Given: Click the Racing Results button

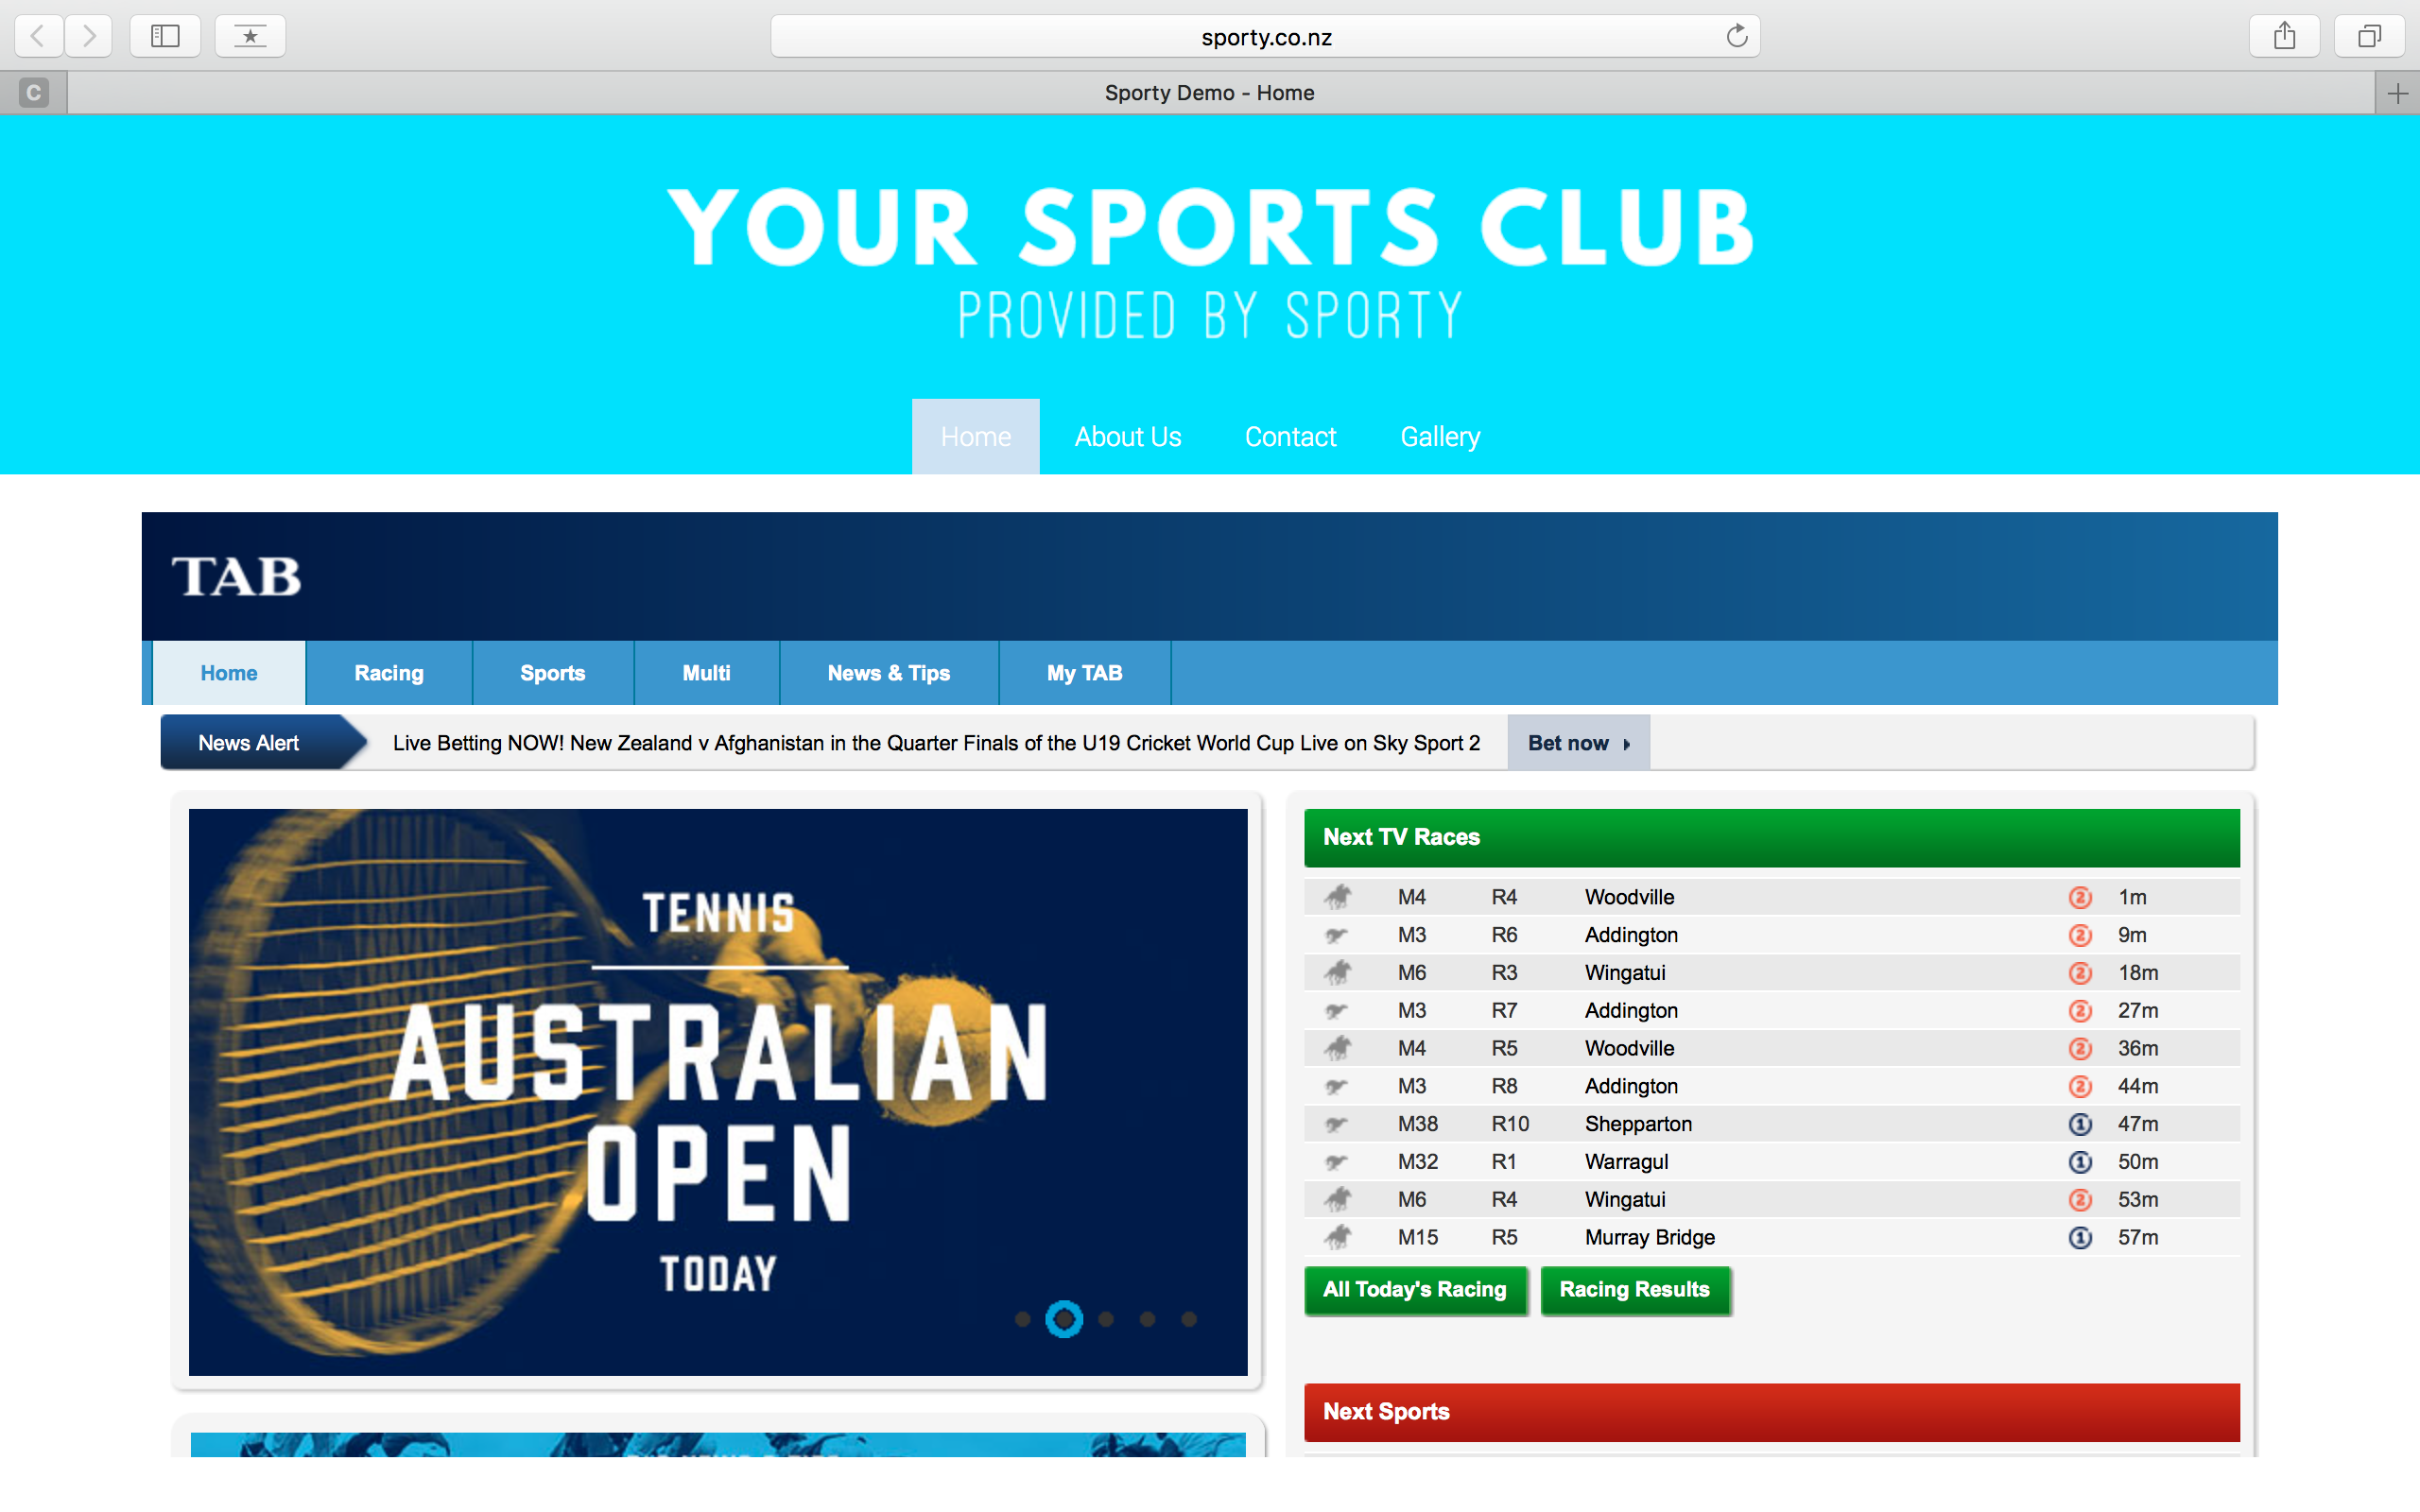Looking at the screenshot, I should pos(1634,1290).
